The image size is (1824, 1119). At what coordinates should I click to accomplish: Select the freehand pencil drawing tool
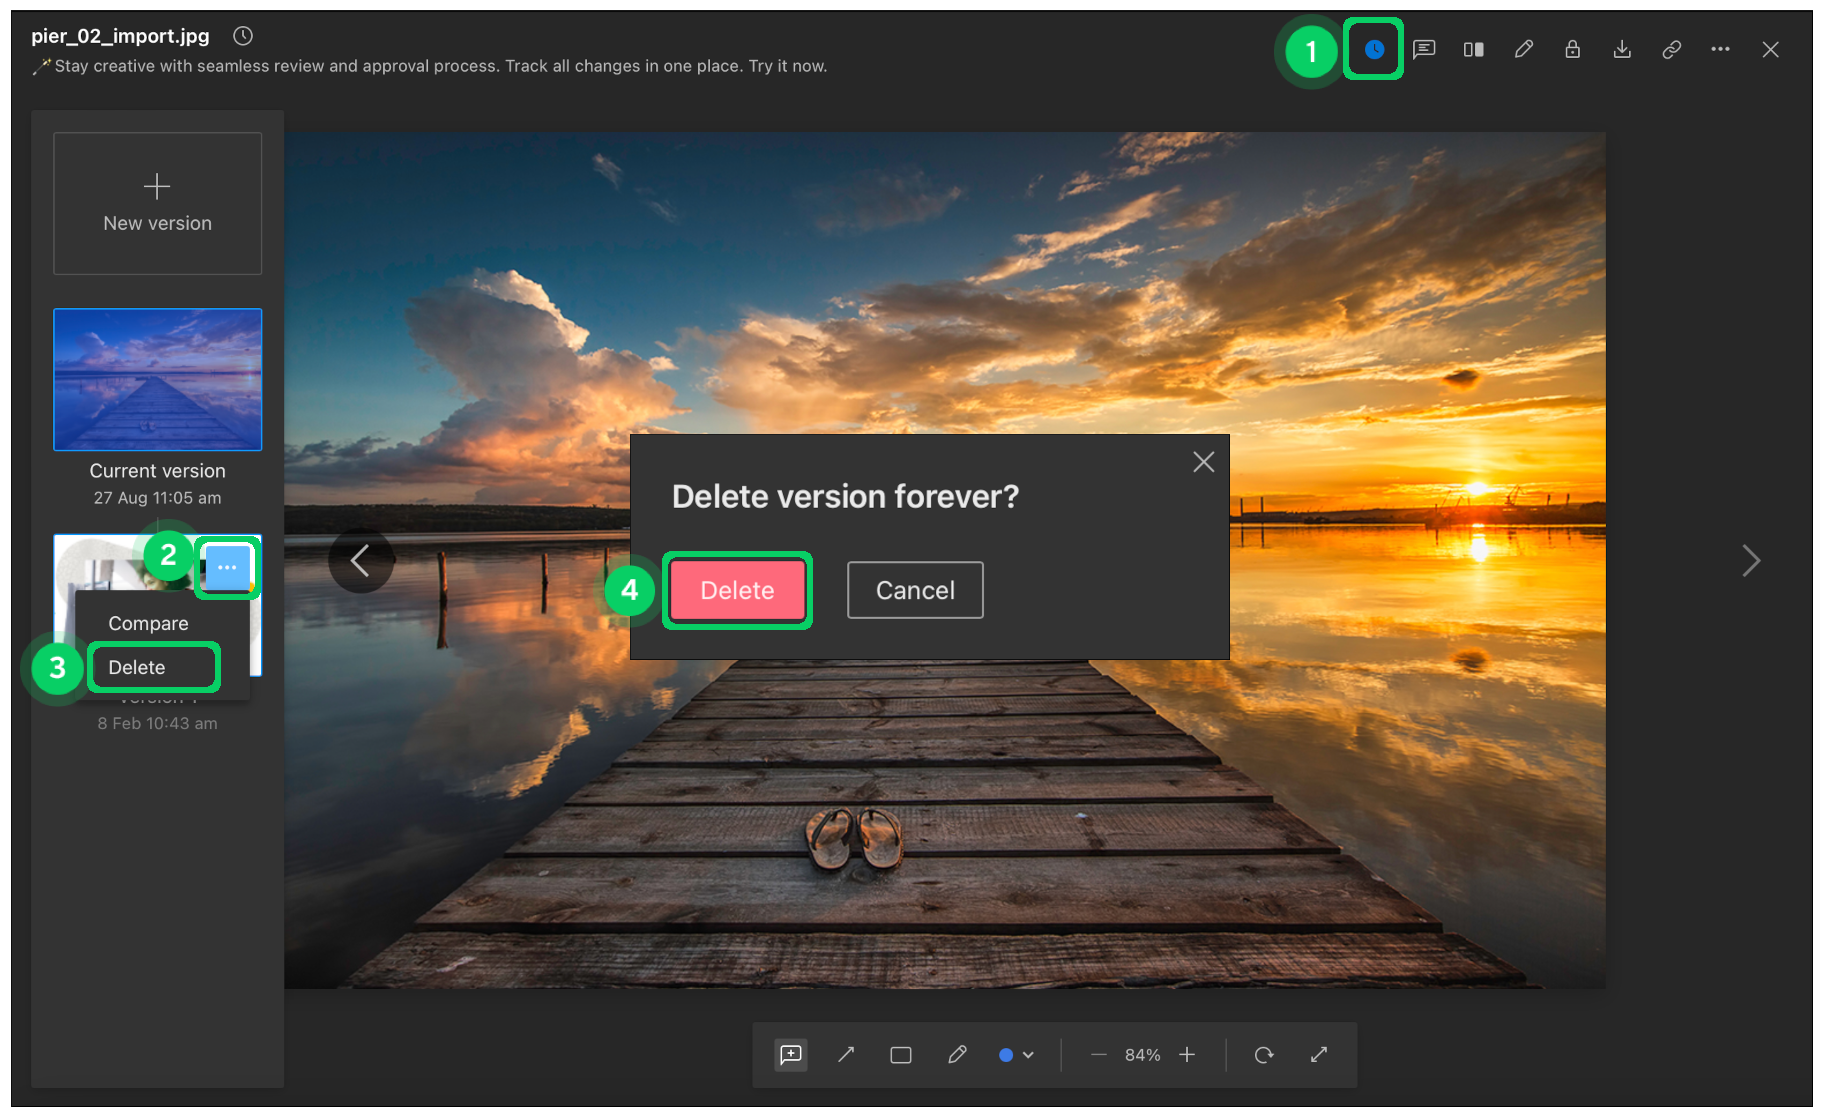click(x=957, y=1054)
